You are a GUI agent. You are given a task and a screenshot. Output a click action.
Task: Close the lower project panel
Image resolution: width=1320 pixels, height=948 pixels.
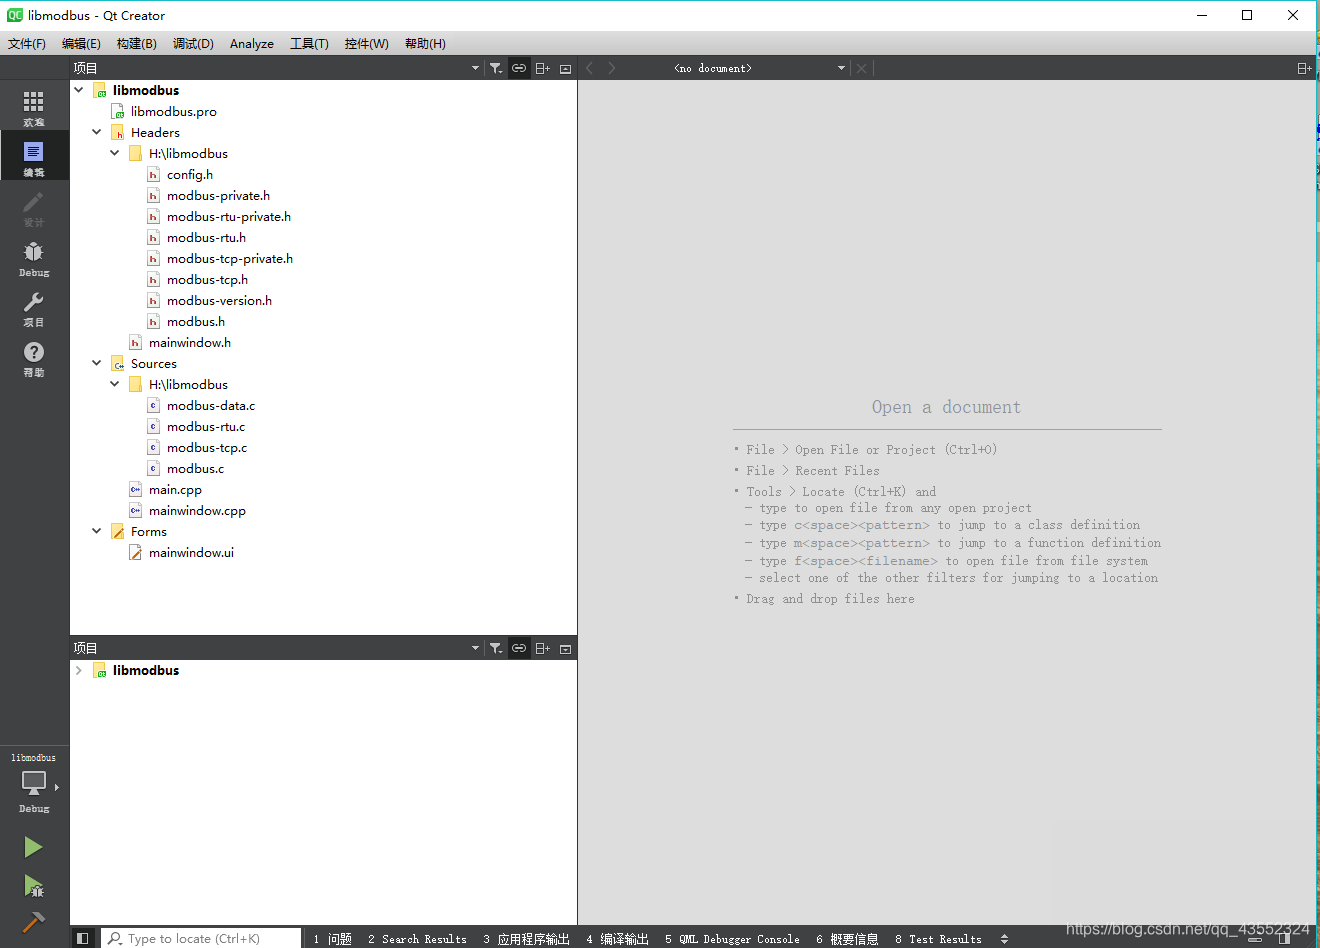point(565,648)
